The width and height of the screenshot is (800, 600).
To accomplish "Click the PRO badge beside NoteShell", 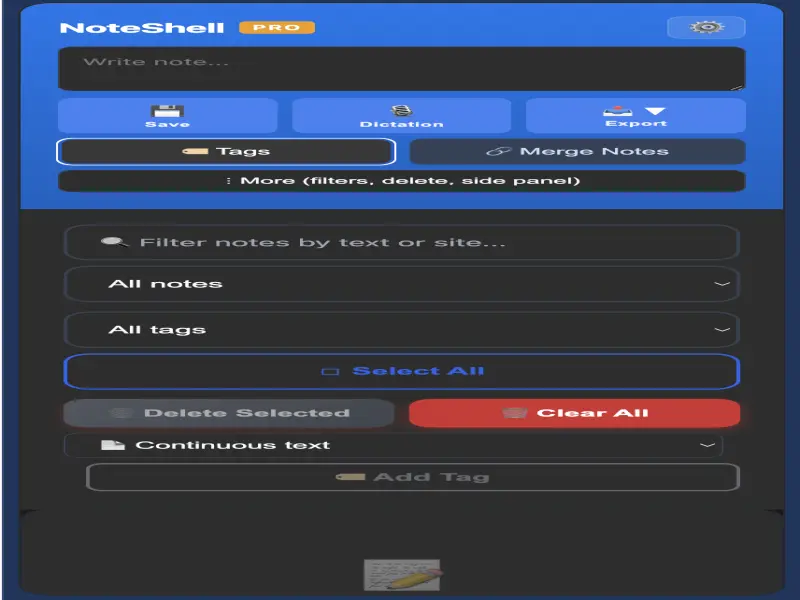I will point(277,27).
